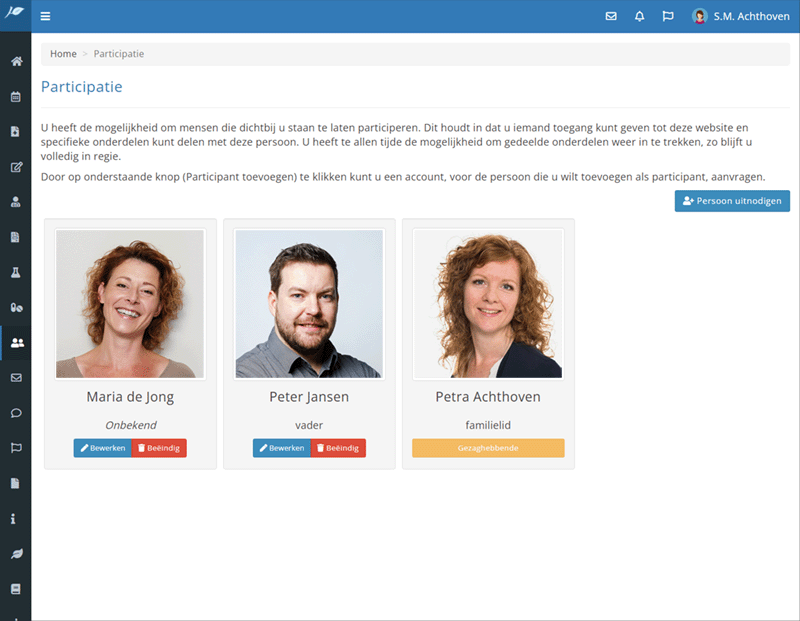Image resolution: width=800 pixels, height=621 pixels.
Task: Toggle the hamburger menu in top bar
Action: [45, 16]
